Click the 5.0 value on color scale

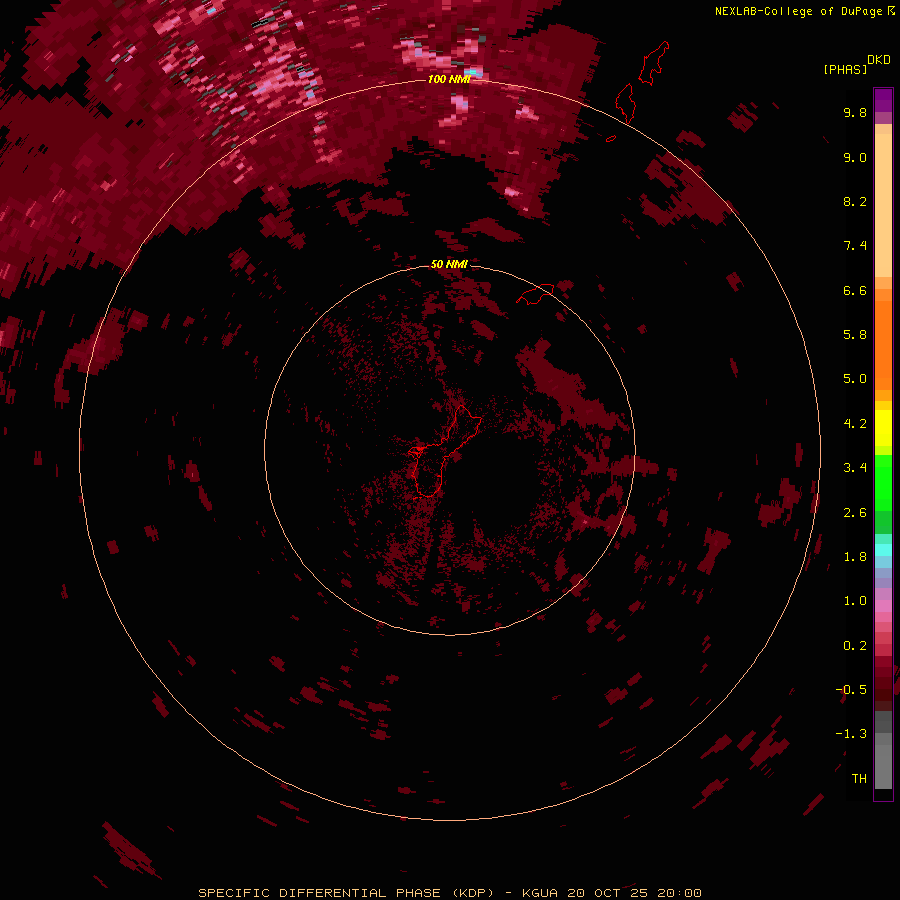(855, 379)
